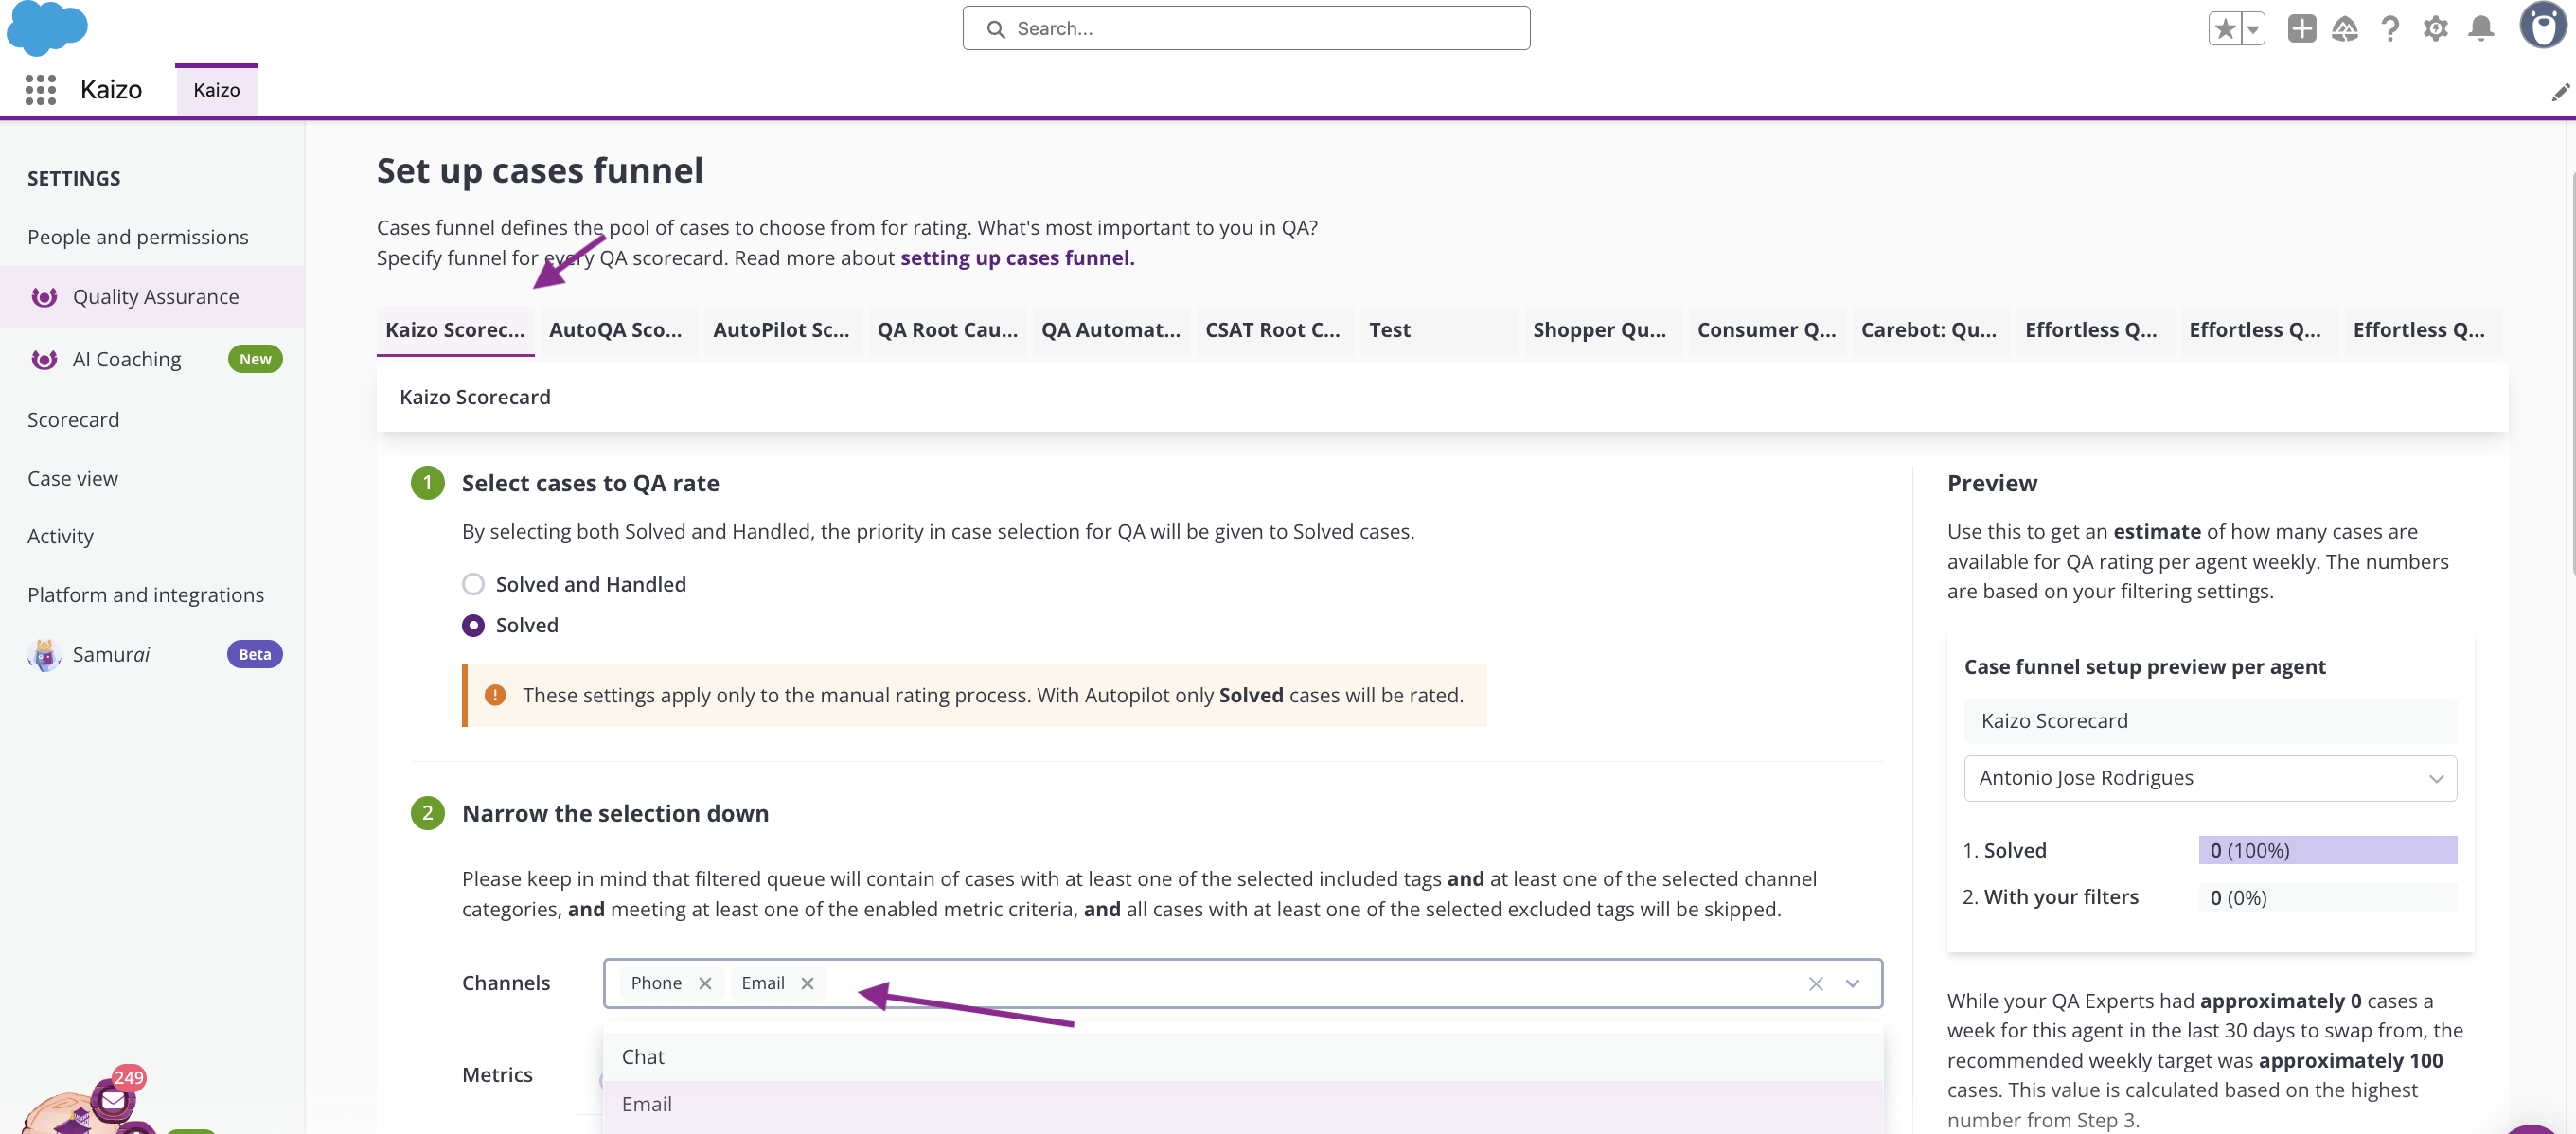Open the setup gear icon

[x=2435, y=29]
